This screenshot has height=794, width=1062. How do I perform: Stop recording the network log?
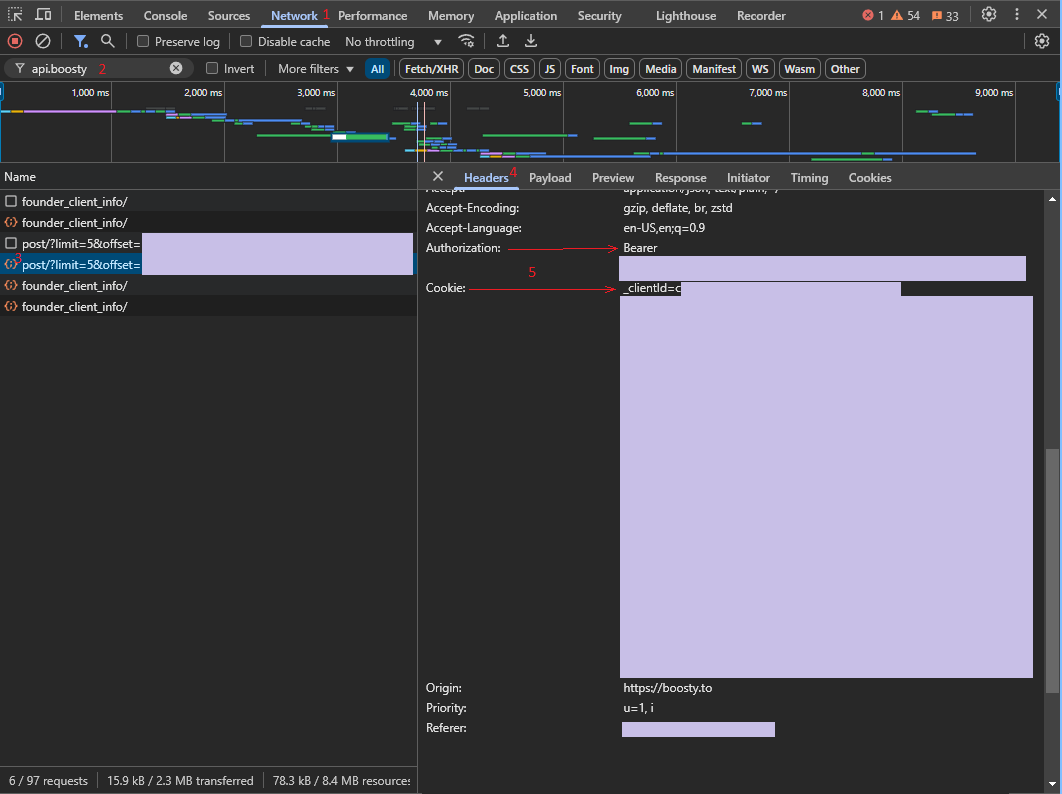[15, 41]
